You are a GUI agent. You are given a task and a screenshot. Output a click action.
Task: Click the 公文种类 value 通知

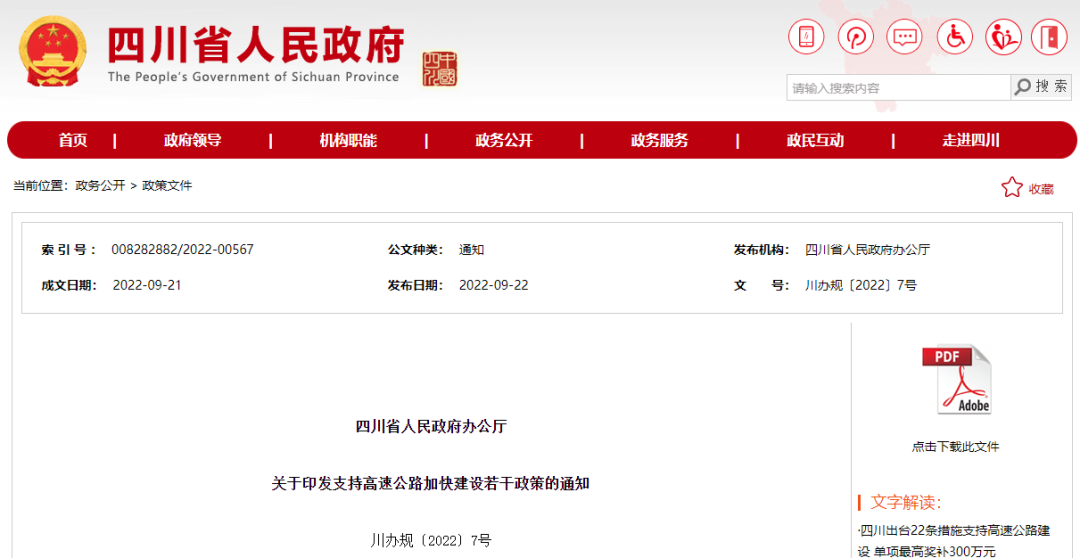point(472,249)
